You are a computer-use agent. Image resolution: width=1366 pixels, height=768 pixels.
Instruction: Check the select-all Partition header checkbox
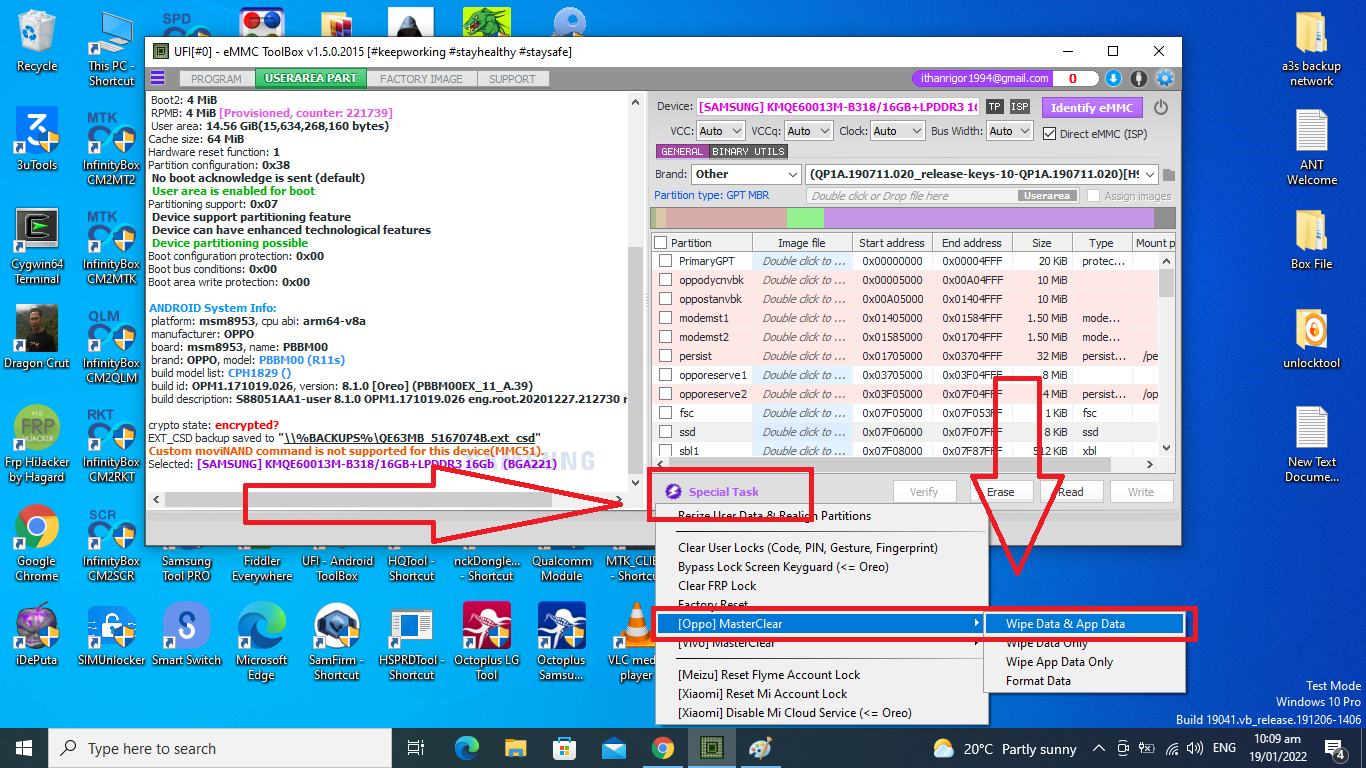click(660, 243)
